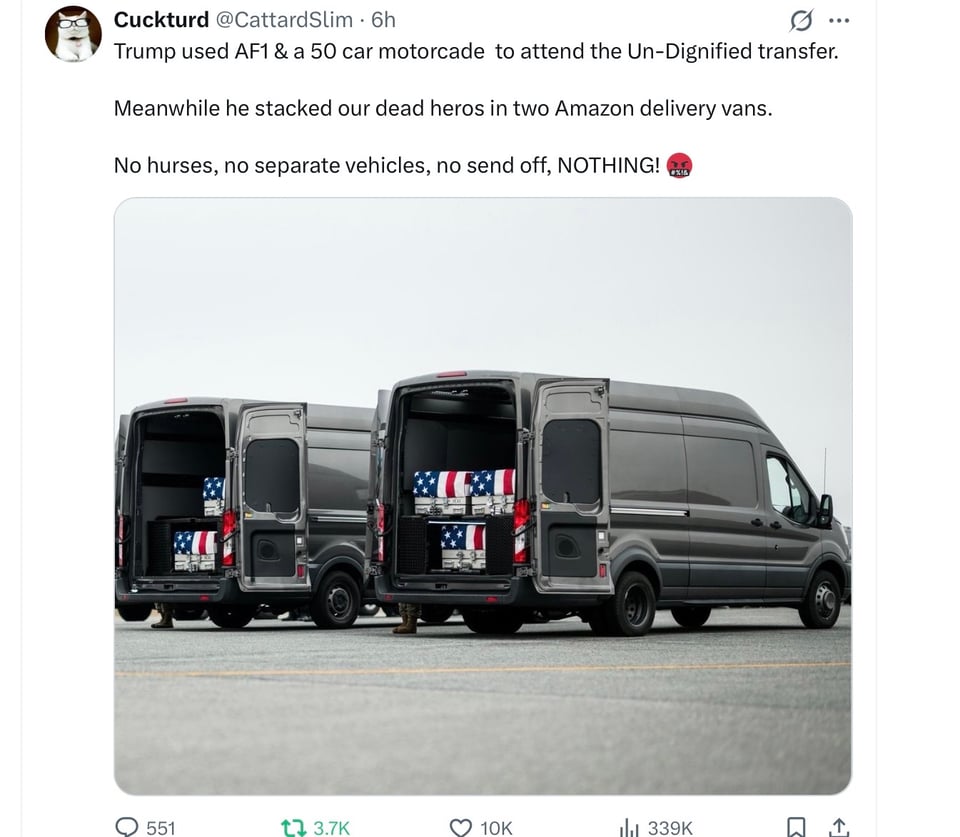This screenshot has width=960, height=837.
Task: Click the repost arrows icon
Action: click(294, 827)
